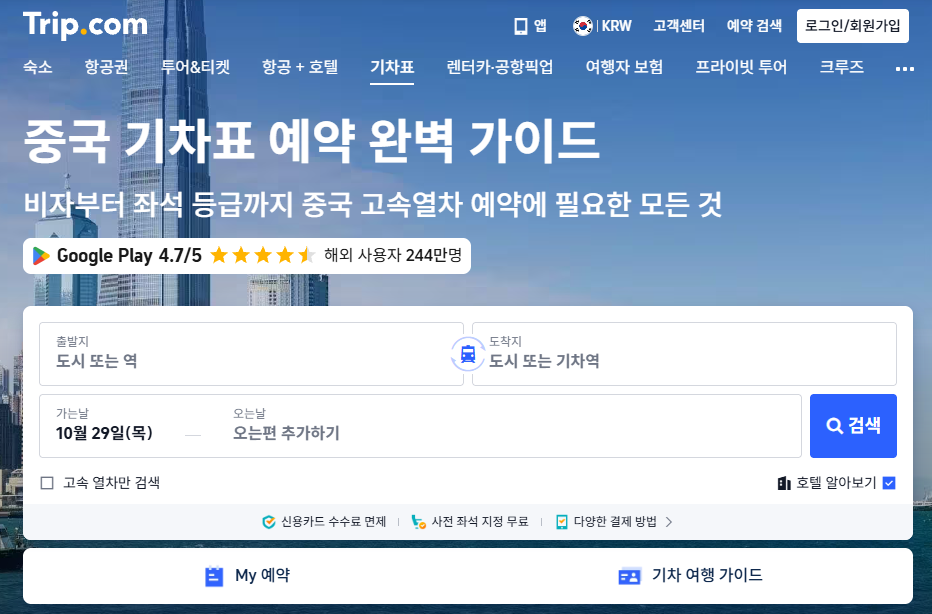The height and width of the screenshot is (614, 932).
Task: Click the 사전 좌석 지정 seat icon
Action: (x=419, y=522)
